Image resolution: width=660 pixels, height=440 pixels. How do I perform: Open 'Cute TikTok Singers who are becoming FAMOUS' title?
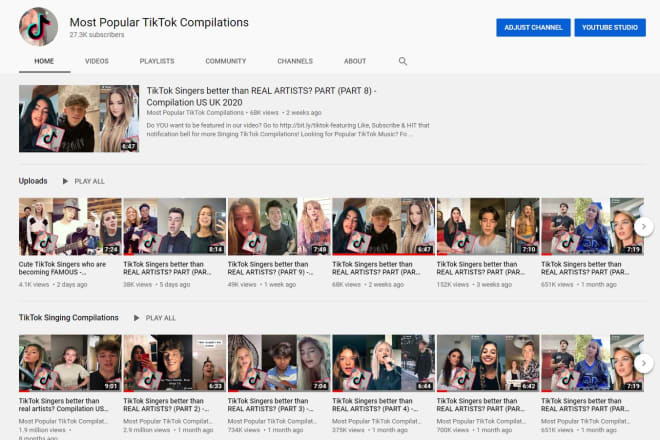tap(62, 268)
